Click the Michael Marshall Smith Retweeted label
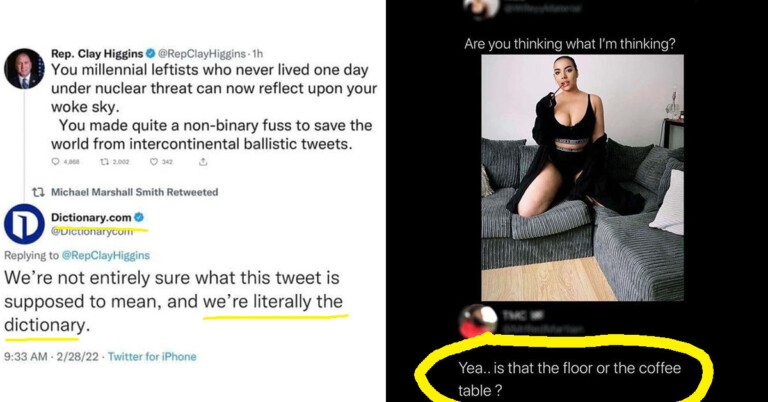 (135, 192)
